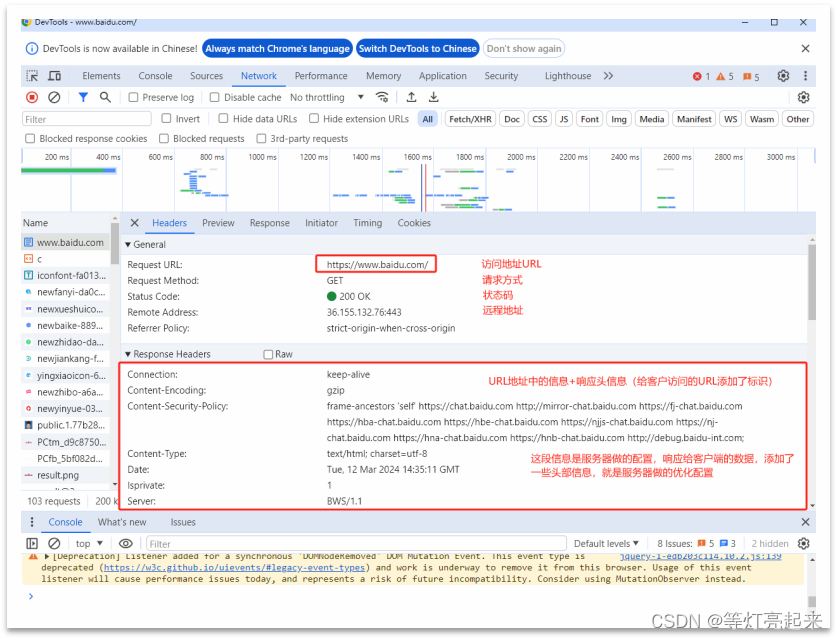838x640 pixels.
Task: Open the top context dropdown in console
Action: [x=89, y=544]
